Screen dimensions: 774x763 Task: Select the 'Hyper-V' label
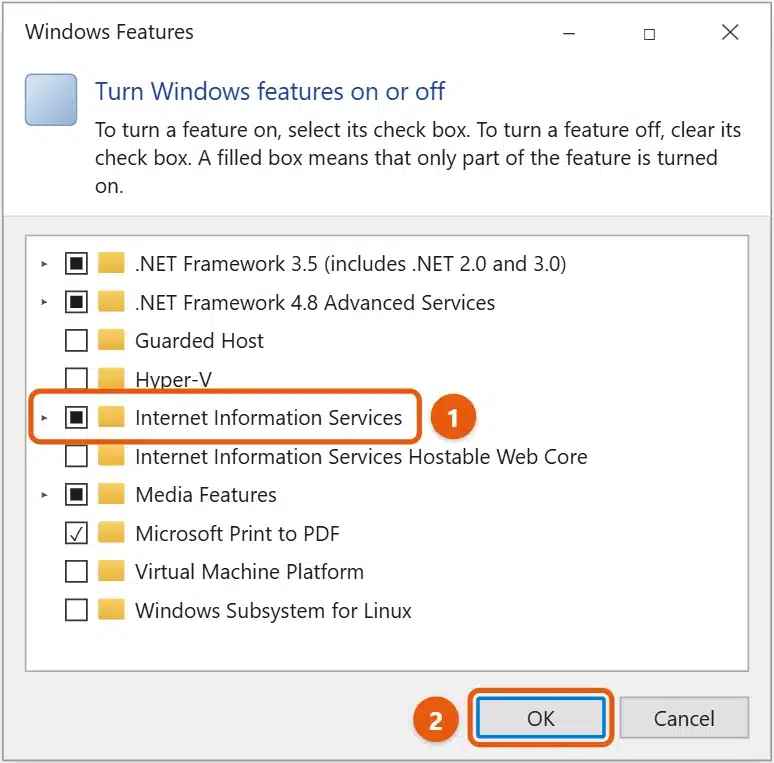click(173, 380)
